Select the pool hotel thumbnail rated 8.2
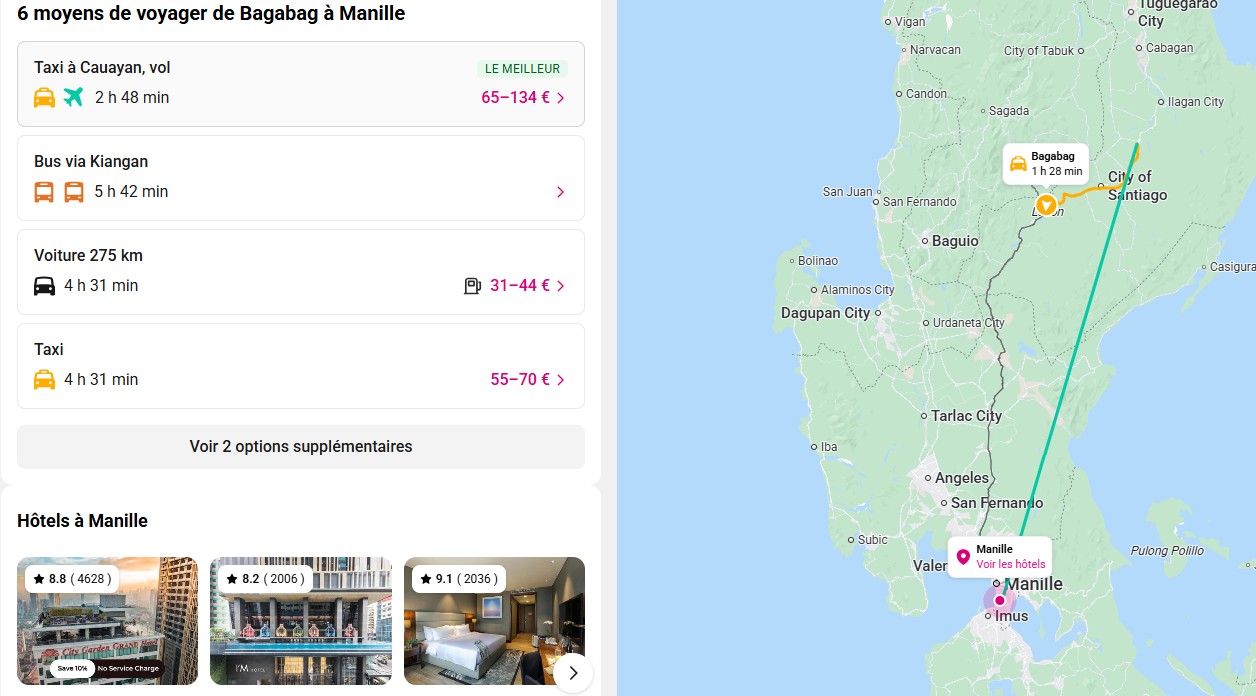 301,621
